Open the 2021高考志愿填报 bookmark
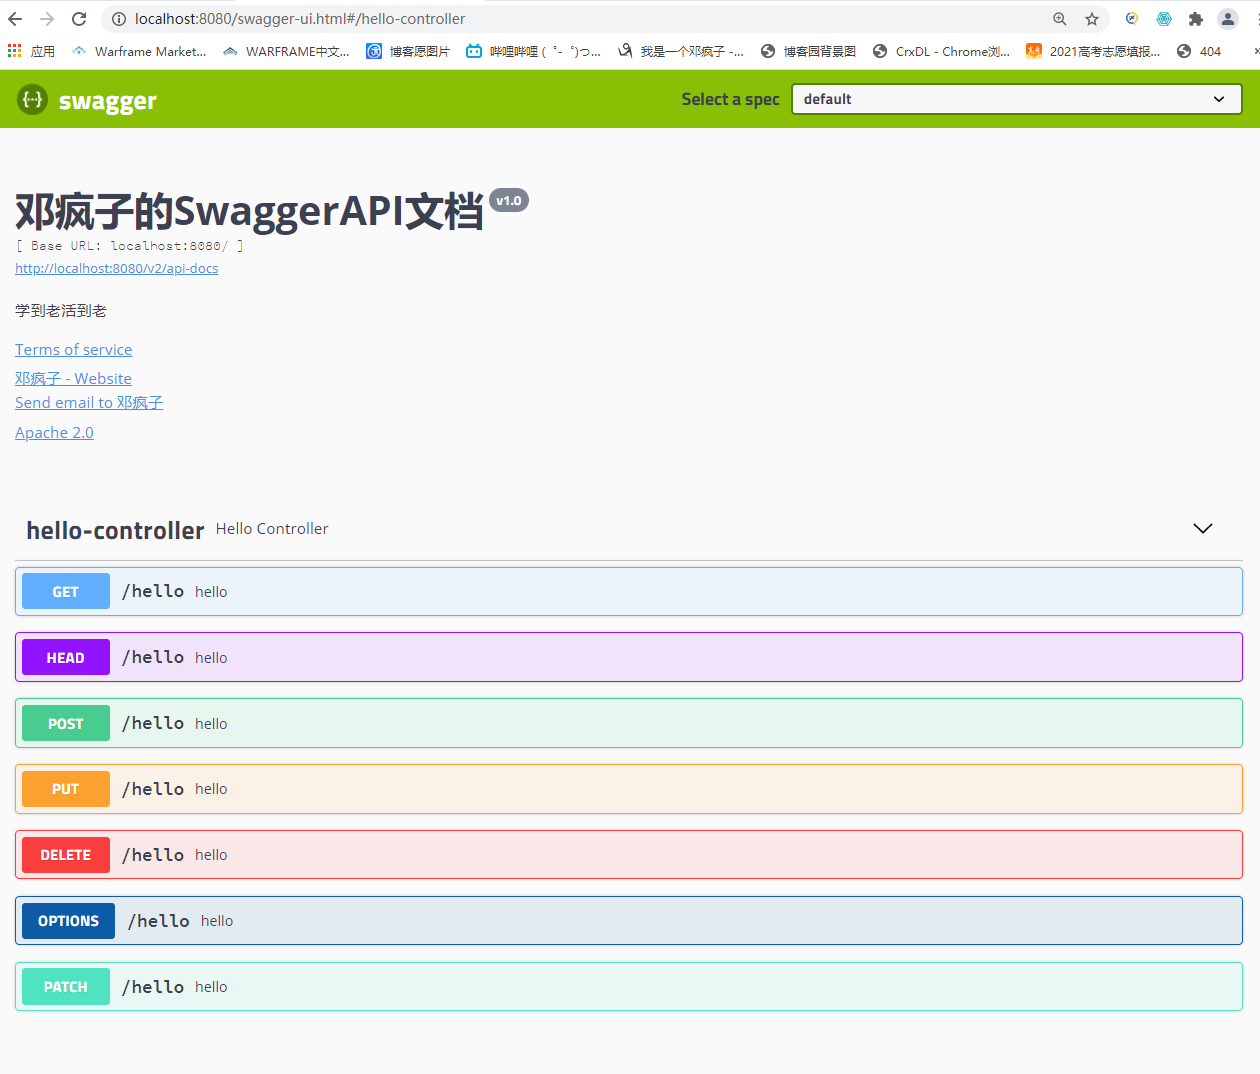This screenshot has width=1260, height=1074. (1093, 51)
